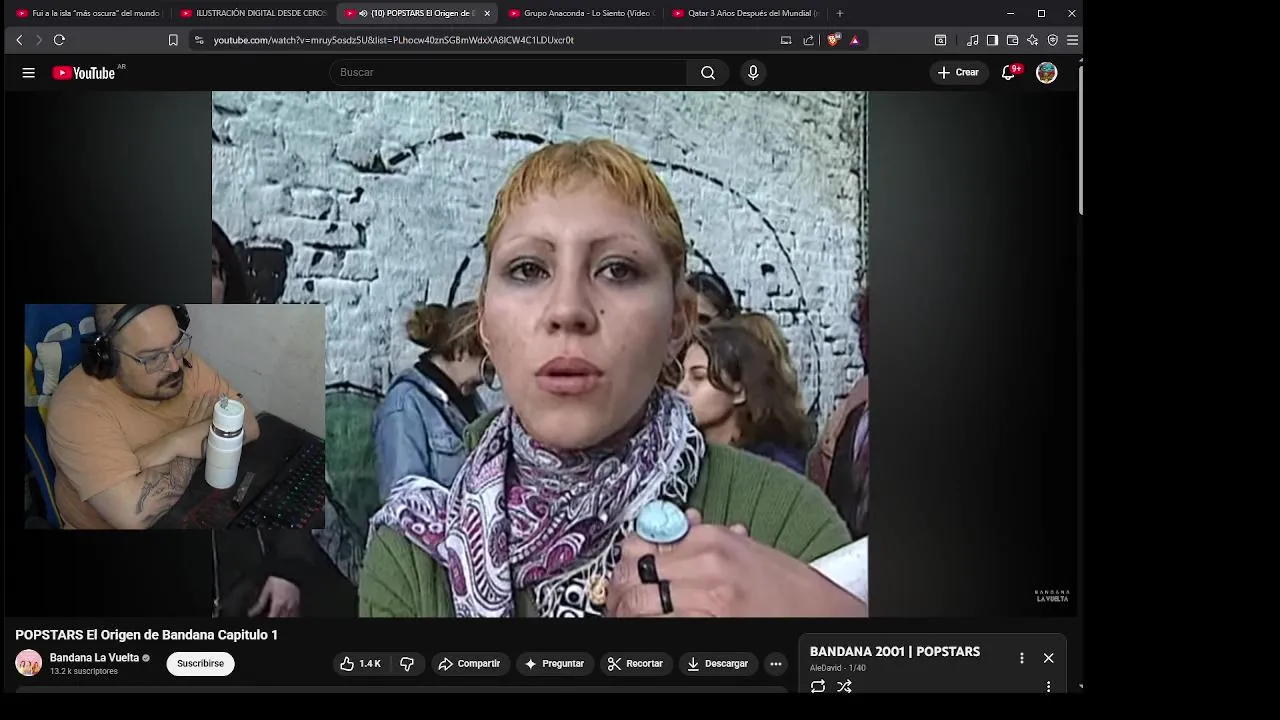The height and width of the screenshot is (720, 1280).
Task: Click the search magnifier button
Action: pos(708,72)
